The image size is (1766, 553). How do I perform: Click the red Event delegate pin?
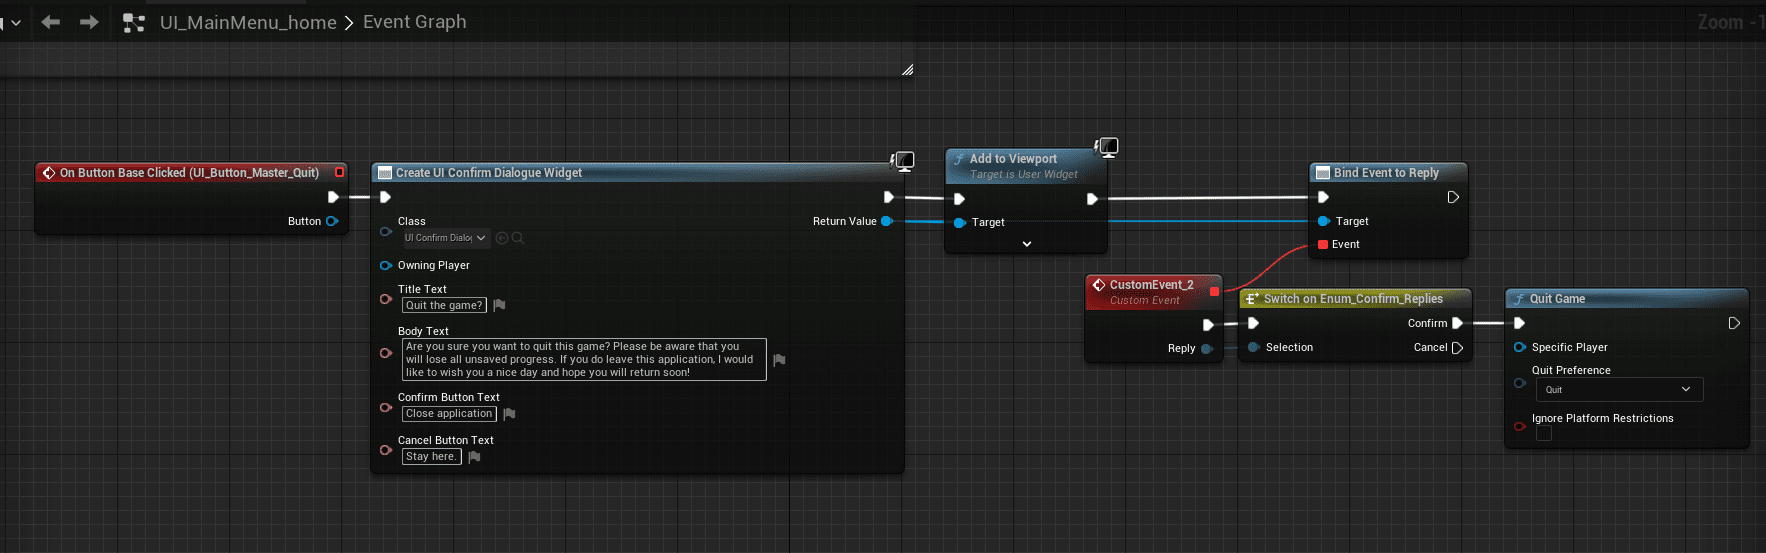(x=1323, y=244)
